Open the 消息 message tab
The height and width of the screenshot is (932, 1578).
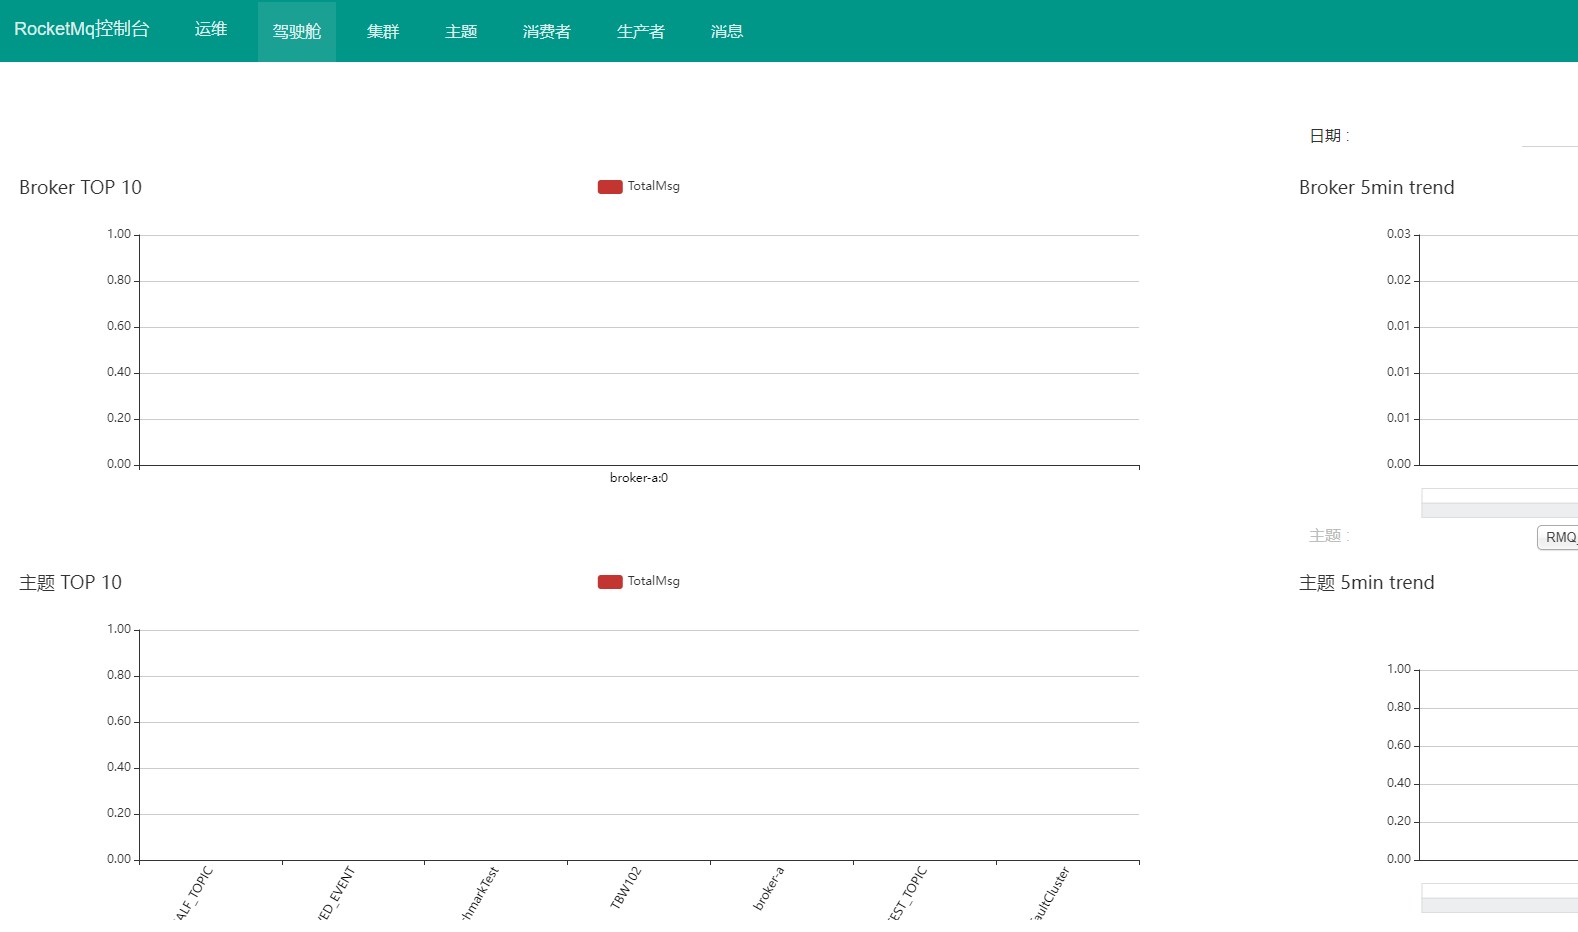[727, 31]
